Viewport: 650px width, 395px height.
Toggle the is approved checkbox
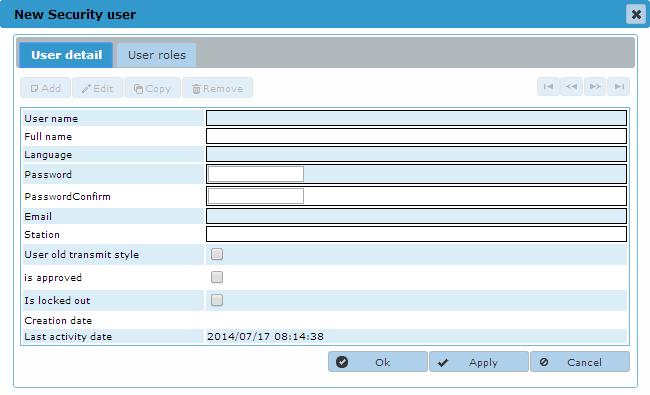pos(217,277)
